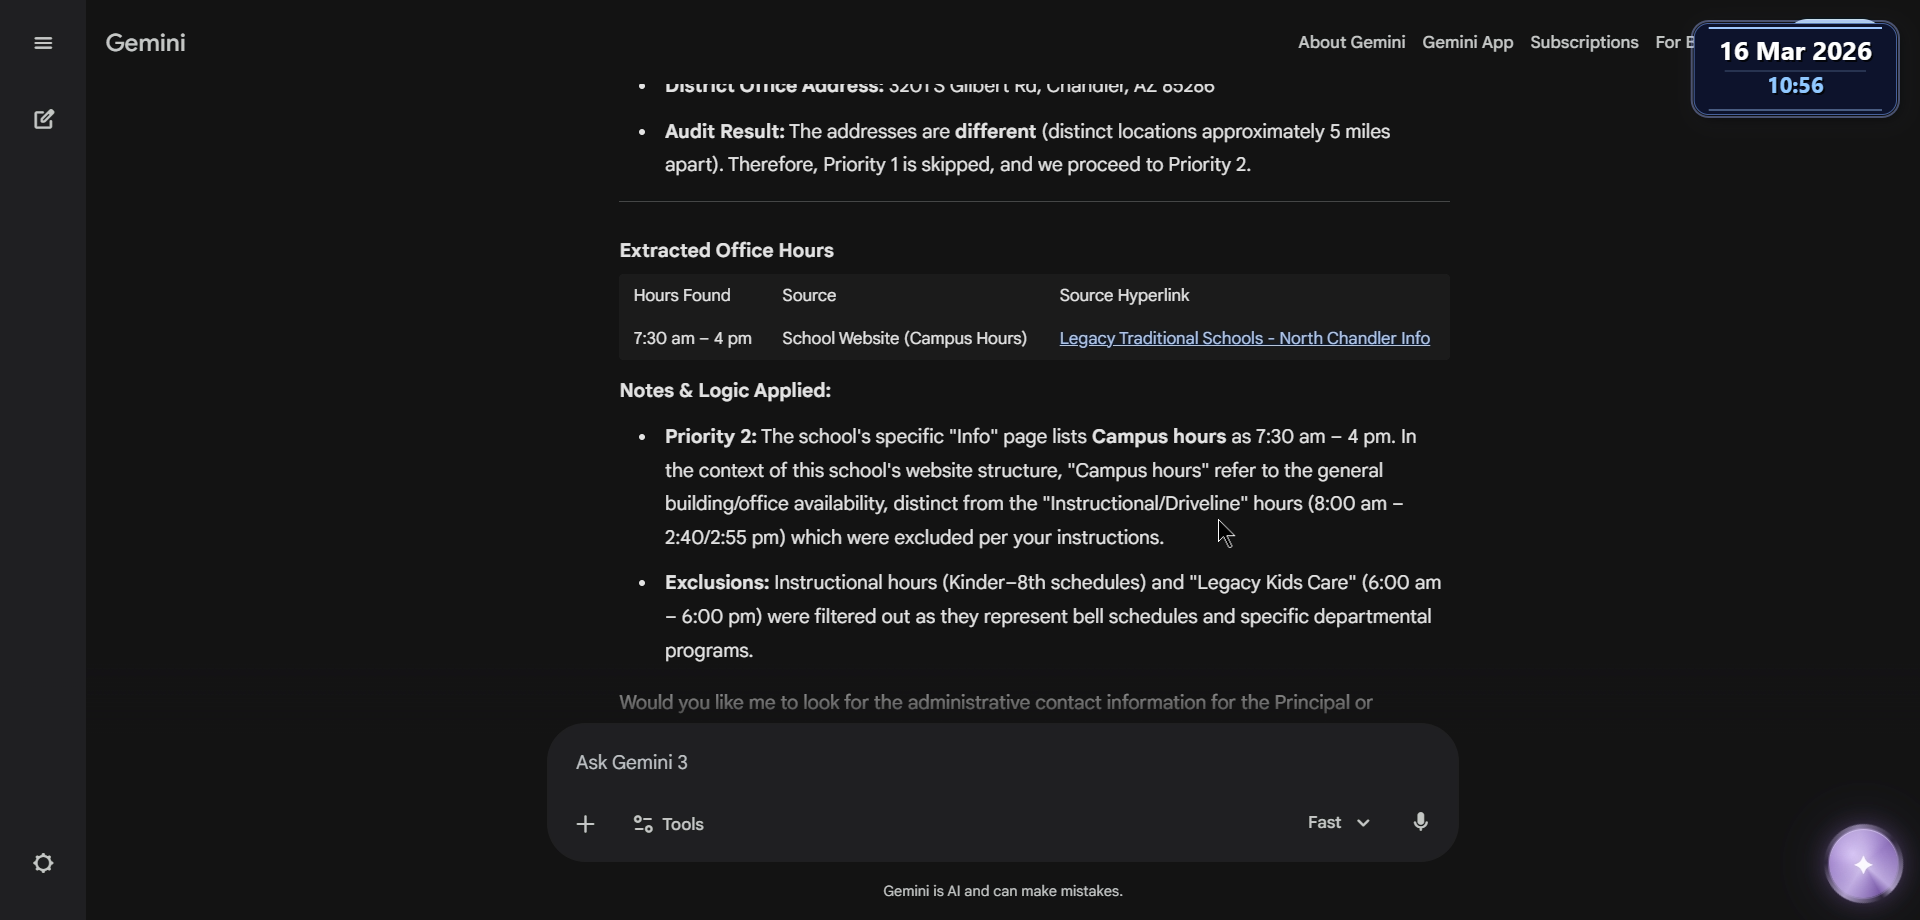Viewport: 1920px width, 920px height.
Task: Click the Gemini logo text
Action: click(146, 43)
